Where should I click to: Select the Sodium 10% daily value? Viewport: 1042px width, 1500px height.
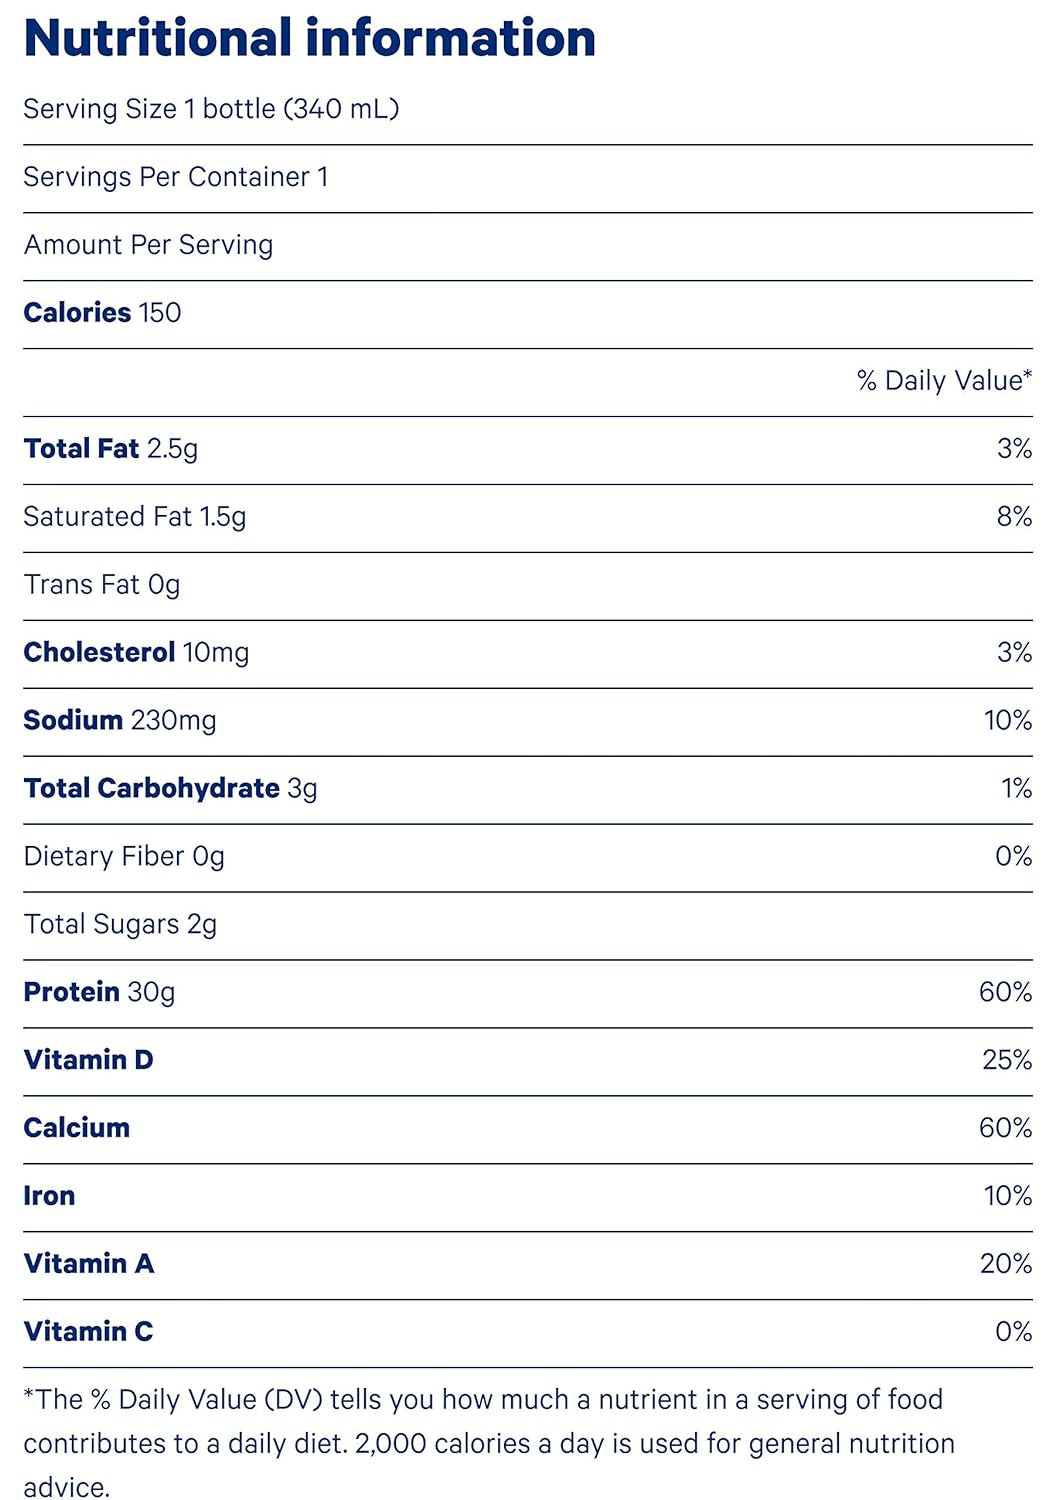[1007, 721]
